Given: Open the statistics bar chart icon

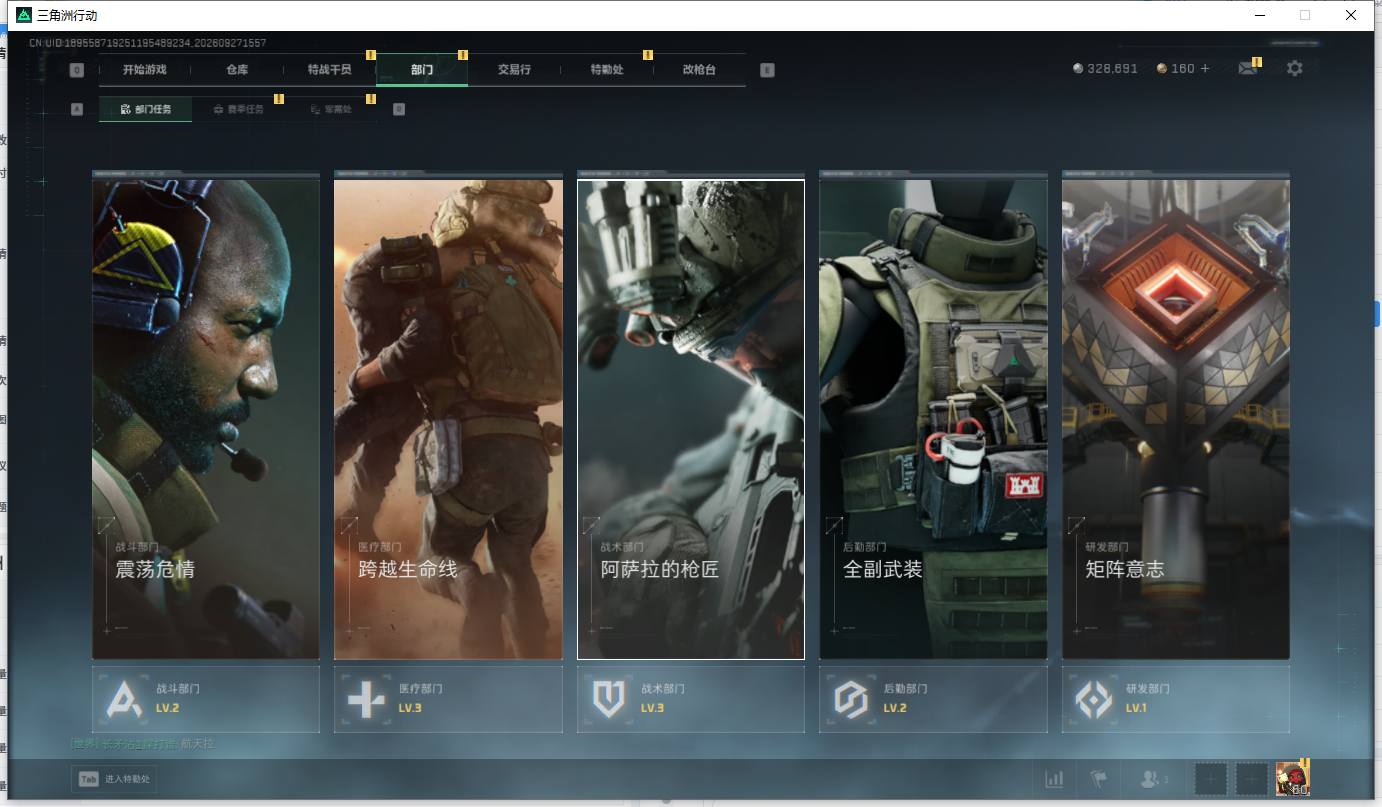Looking at the screenshot, I should tap(1054, 779).
